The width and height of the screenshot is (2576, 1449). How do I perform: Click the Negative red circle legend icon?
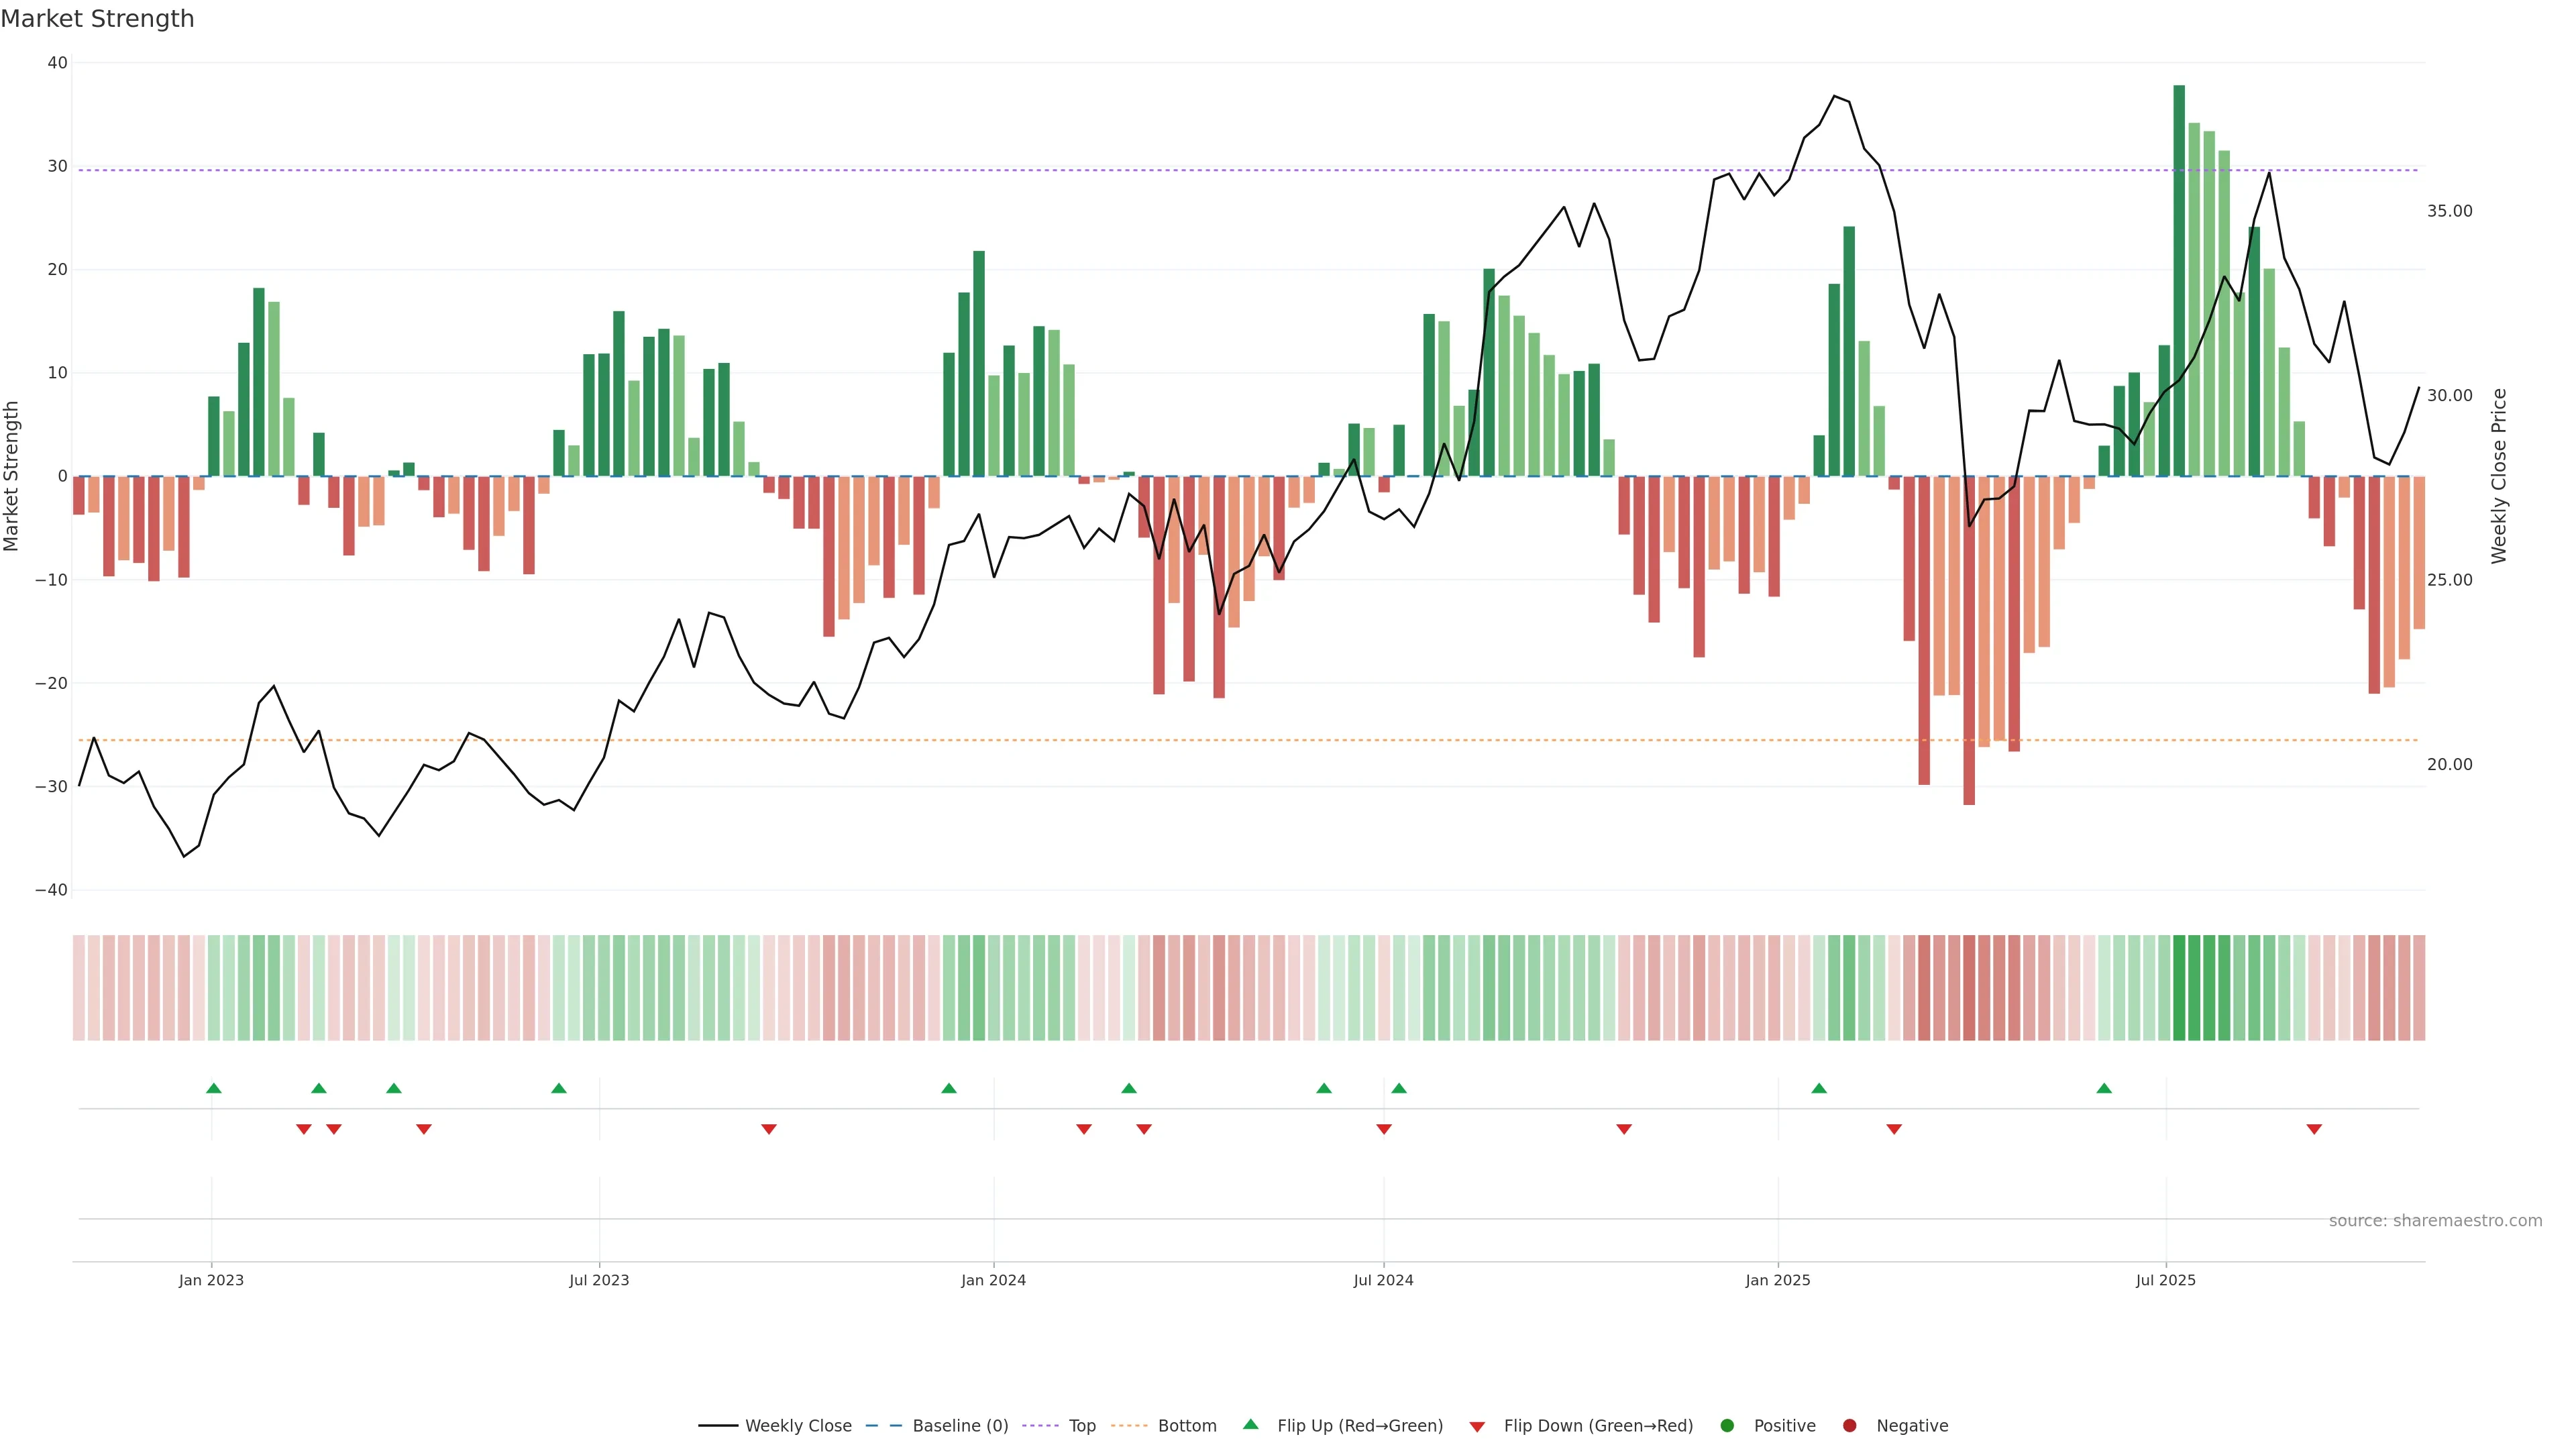(x=1849, y=1426)
